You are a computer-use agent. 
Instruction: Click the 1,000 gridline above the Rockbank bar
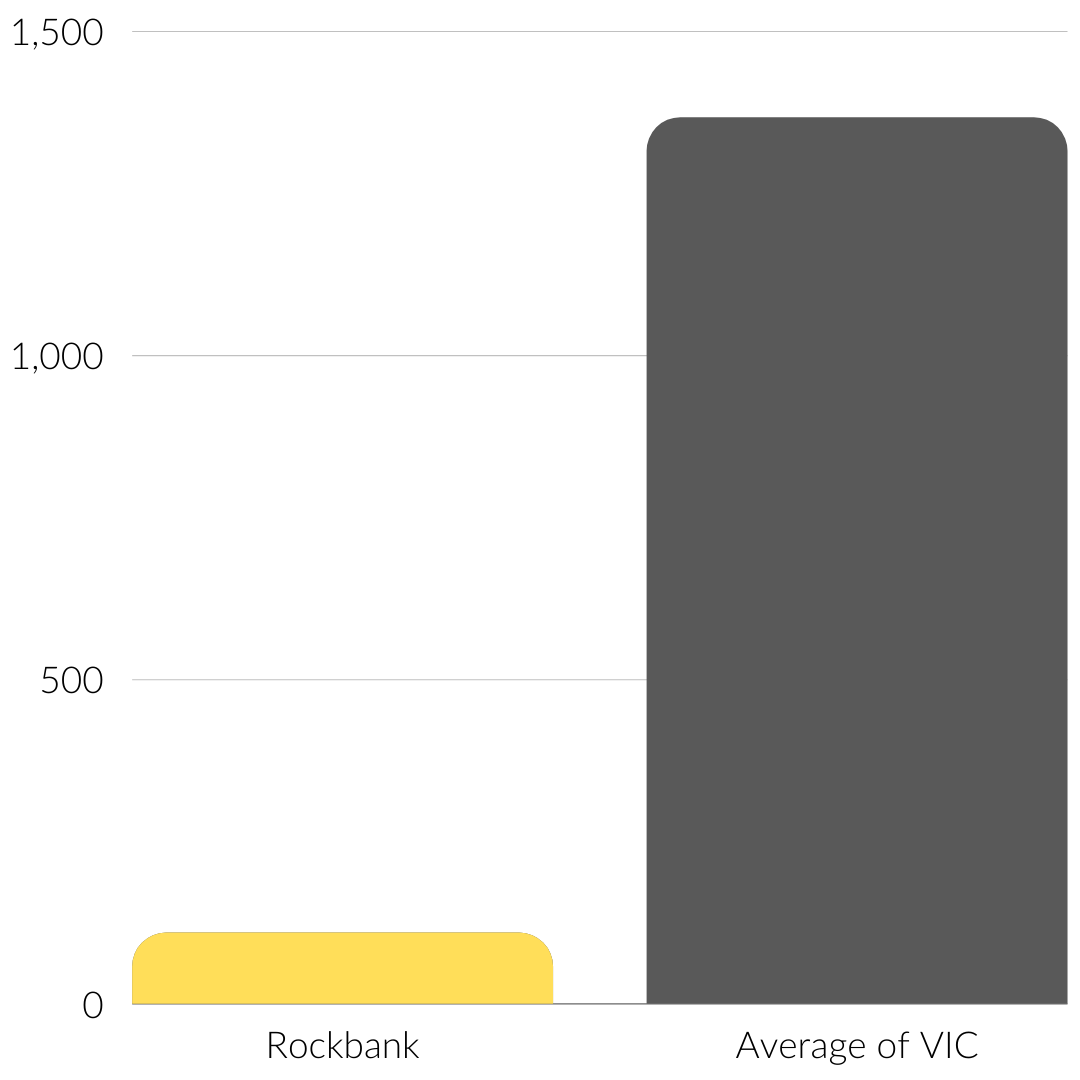(342, 355)
